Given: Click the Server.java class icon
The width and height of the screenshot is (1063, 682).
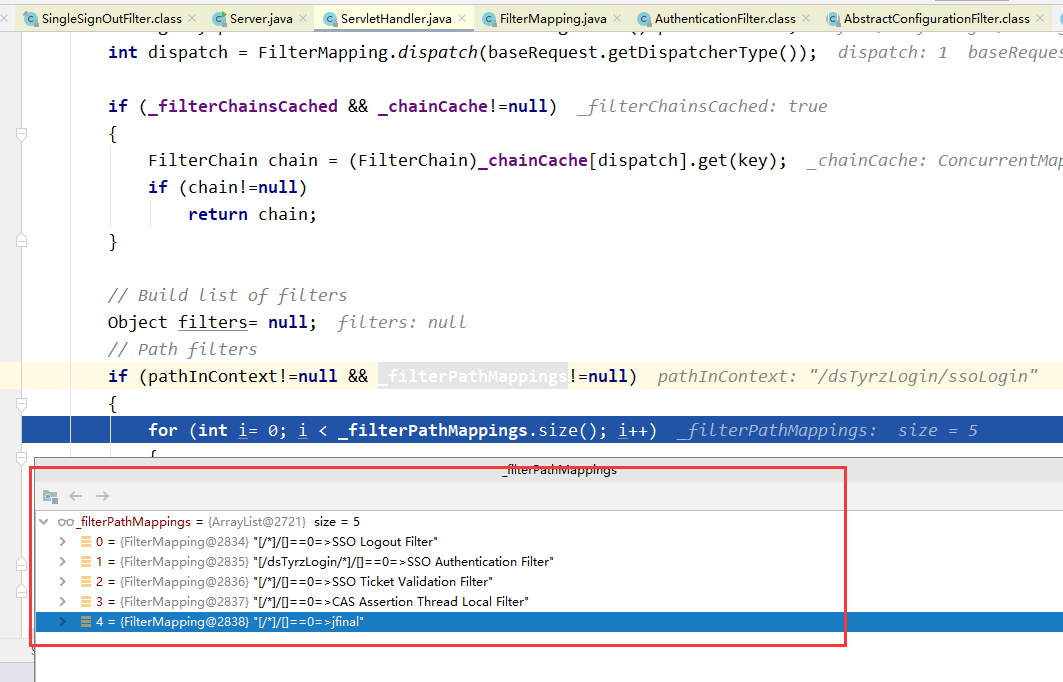Looking at the screenshot, I should (219, 19).
